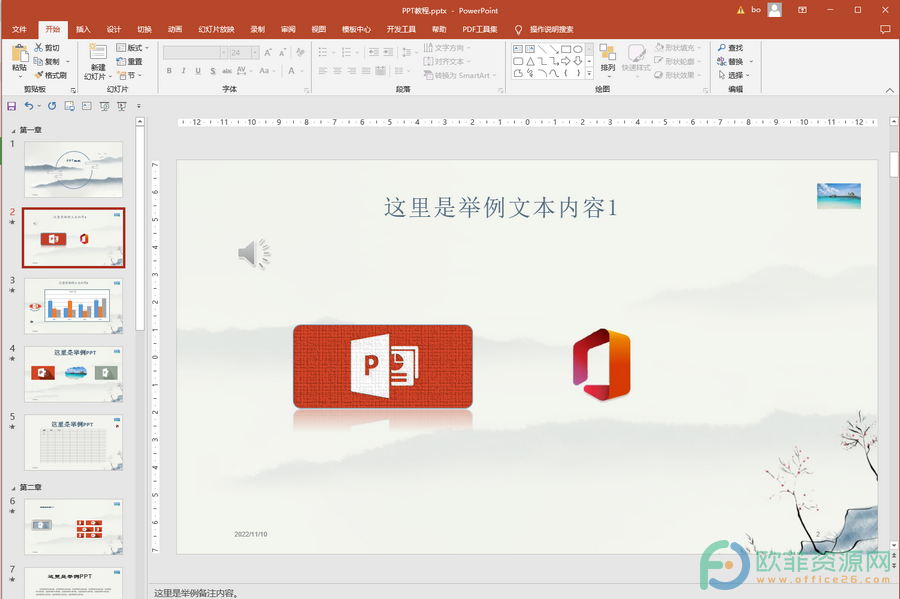Toggle left text alignment
Screen dimensions: 900x599
pyautogui.click(x=323, y=71)
